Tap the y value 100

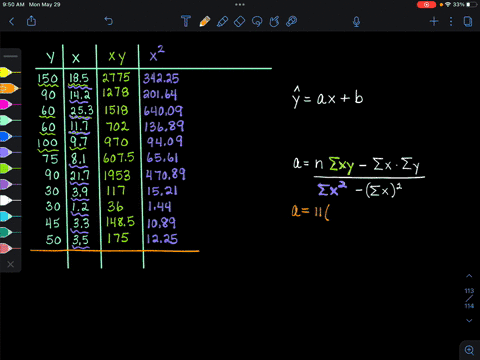47,143
